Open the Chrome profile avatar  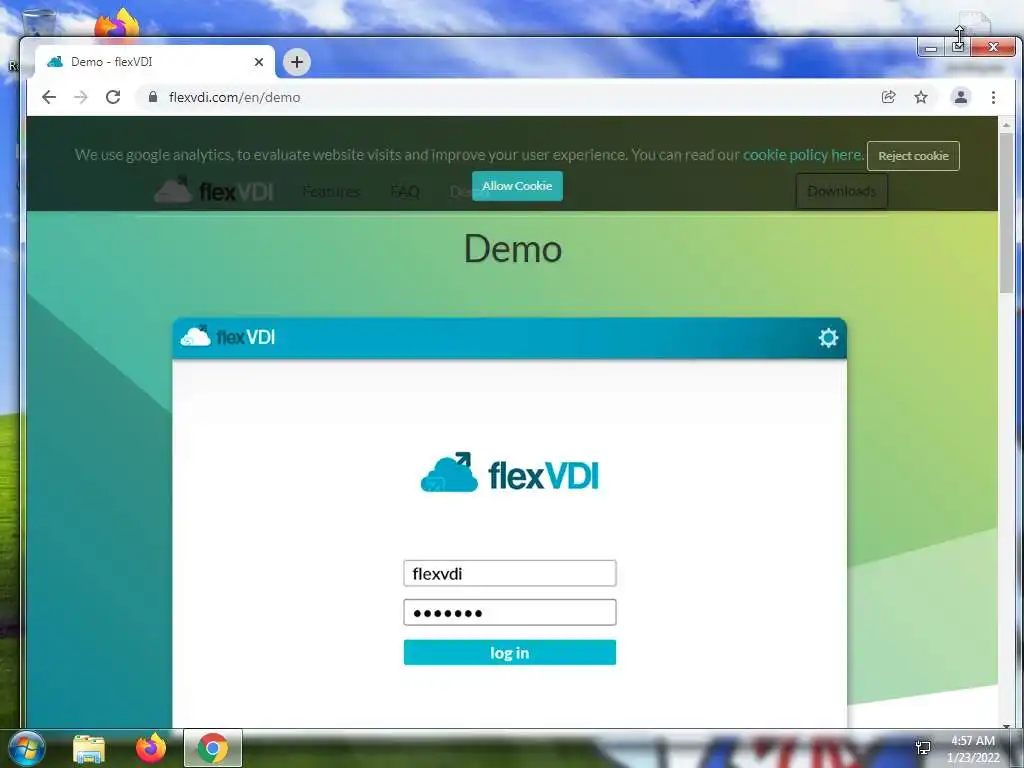click(x=961, y=97)
